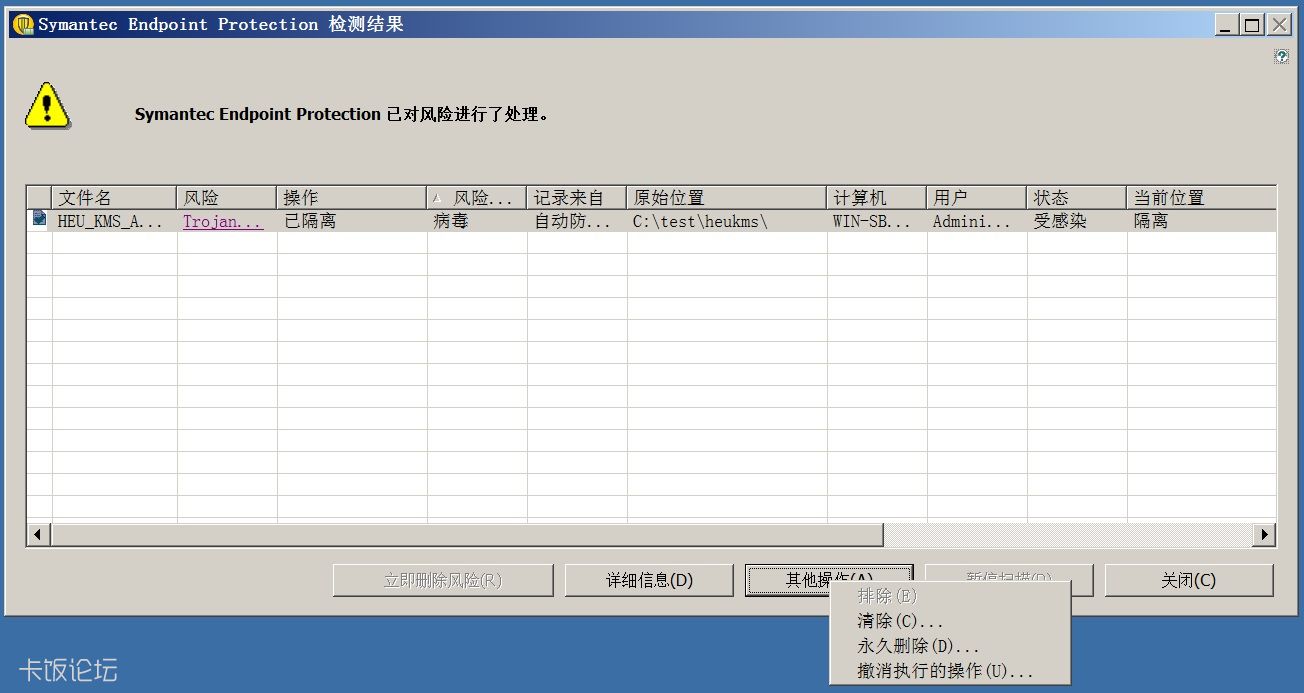
Task: Click the horizontal scrollbar left arrow
Action: pos(39,535)
